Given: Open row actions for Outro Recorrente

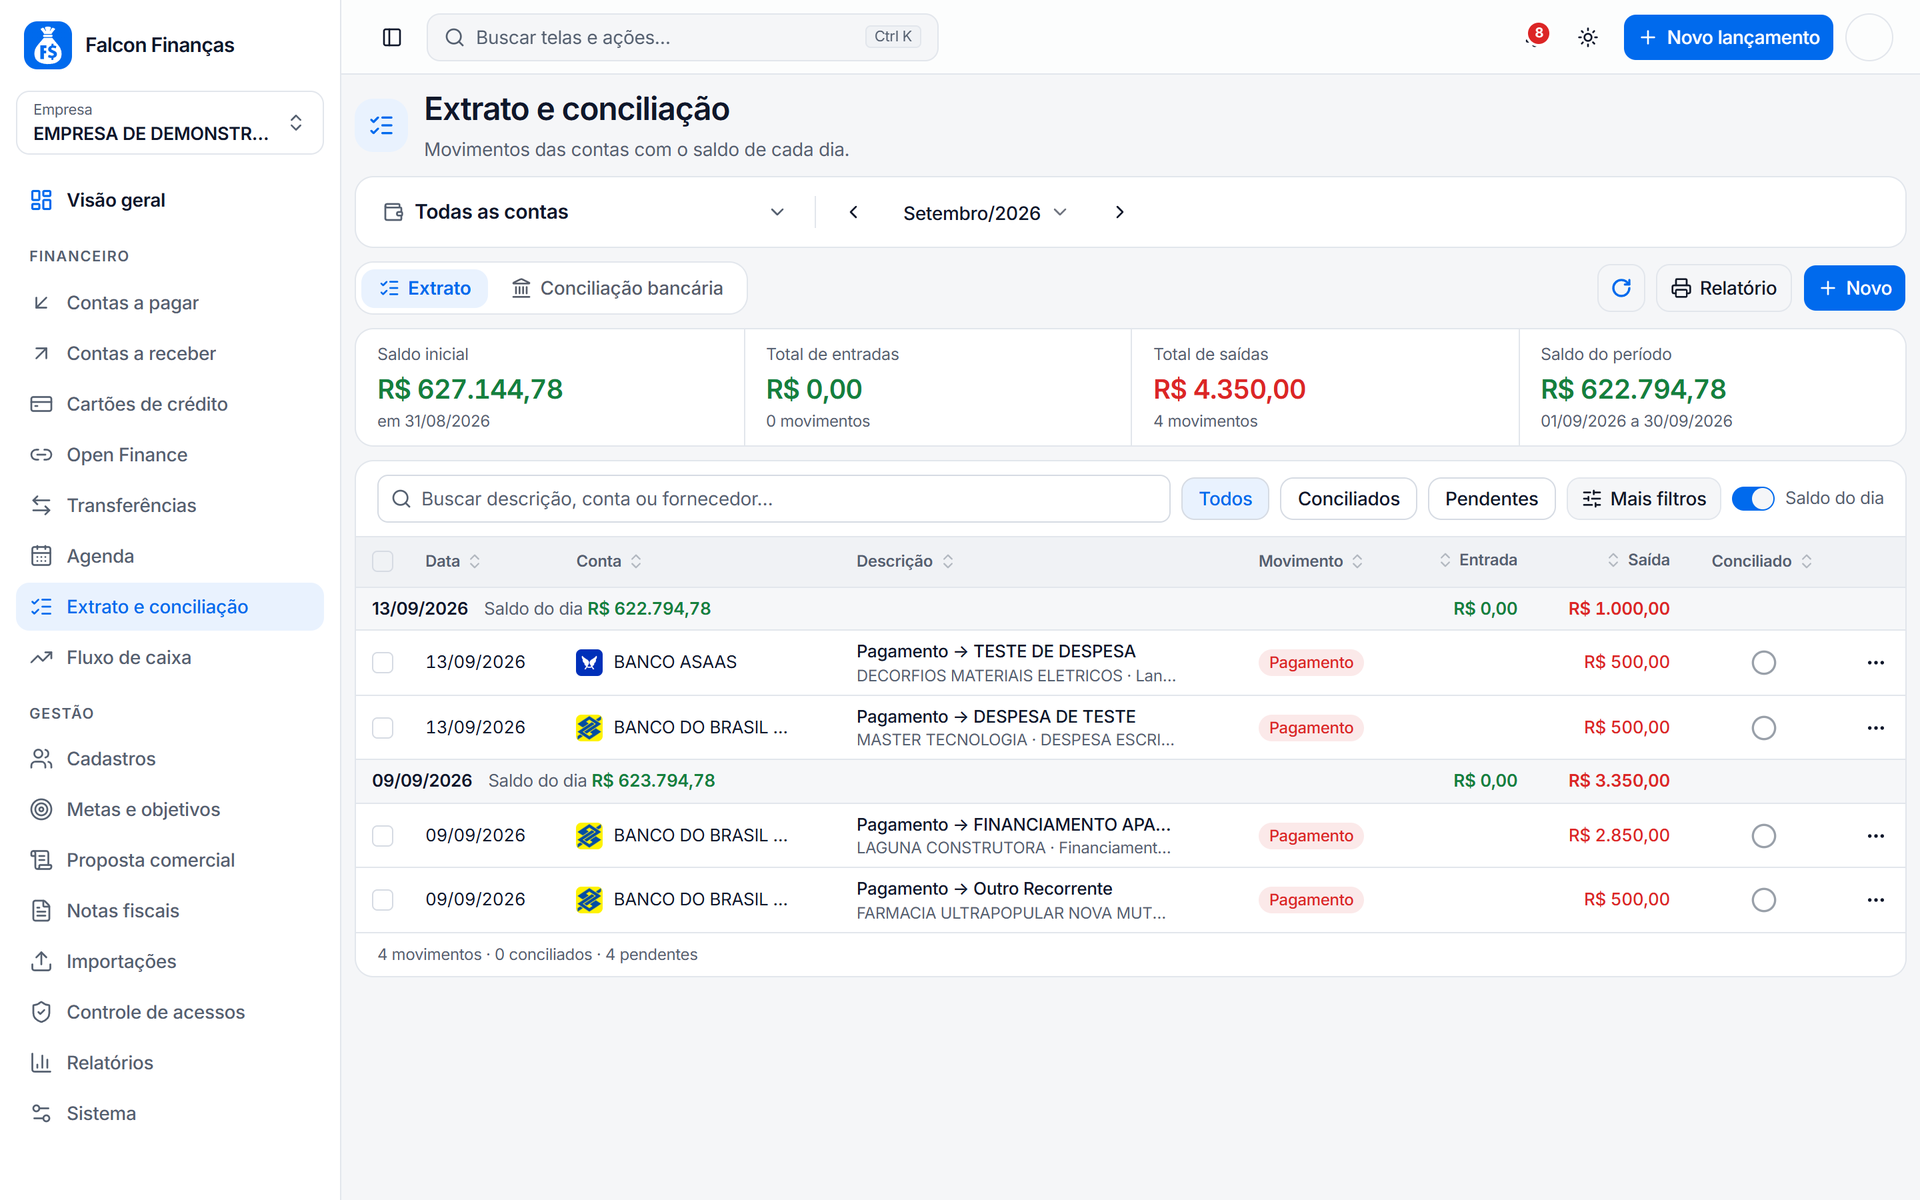Looking at the screenshot, I should point(1875,900).
